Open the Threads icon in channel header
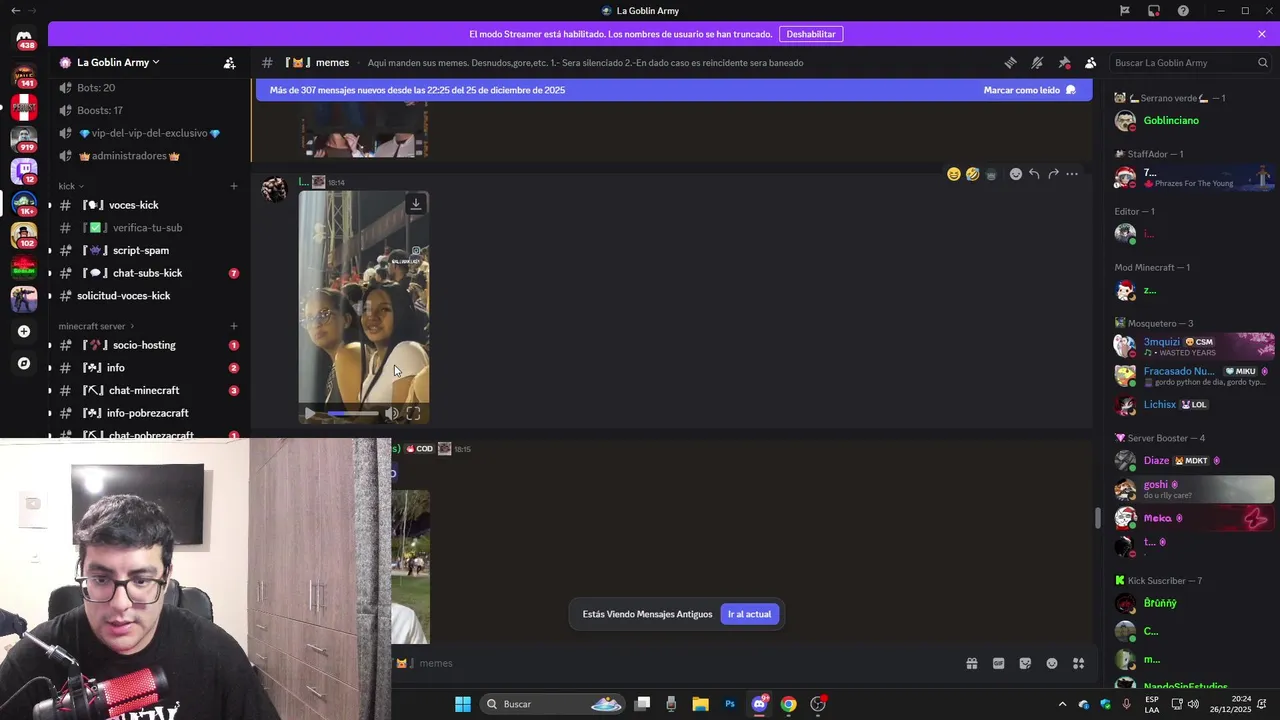The image size is (1280, 720). [1010, 62]
